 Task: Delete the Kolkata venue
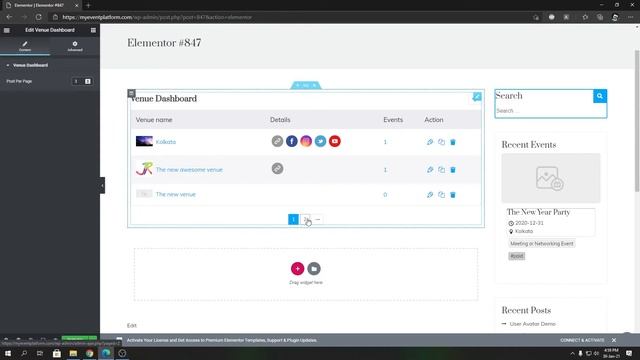[453, 142]
